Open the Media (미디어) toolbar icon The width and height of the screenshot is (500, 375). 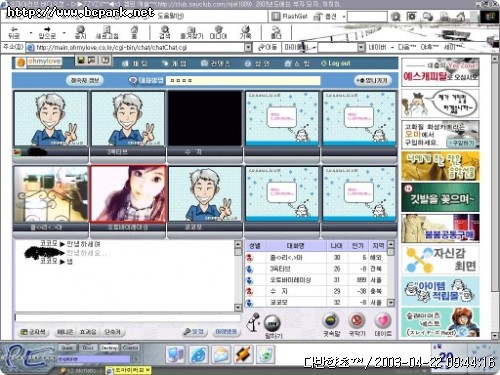coord(218,32)
